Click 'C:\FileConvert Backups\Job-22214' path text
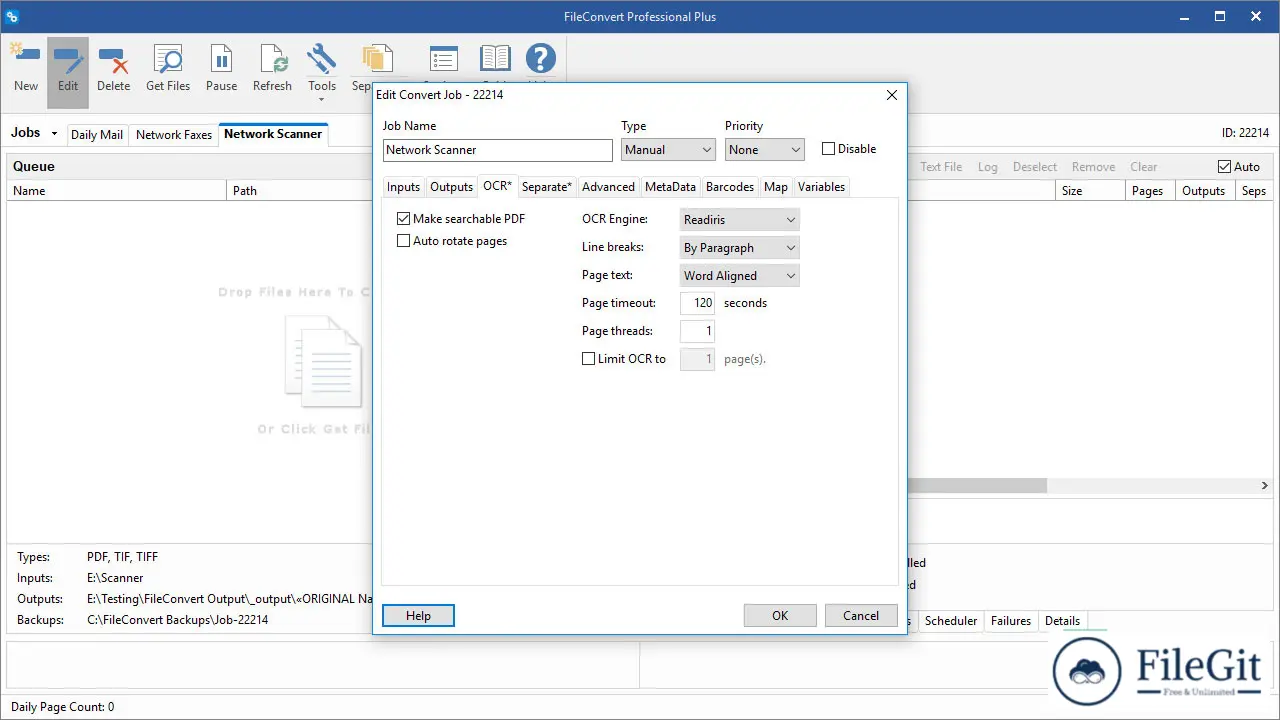Screen dimensions: 1280x720 click(178, 620)
